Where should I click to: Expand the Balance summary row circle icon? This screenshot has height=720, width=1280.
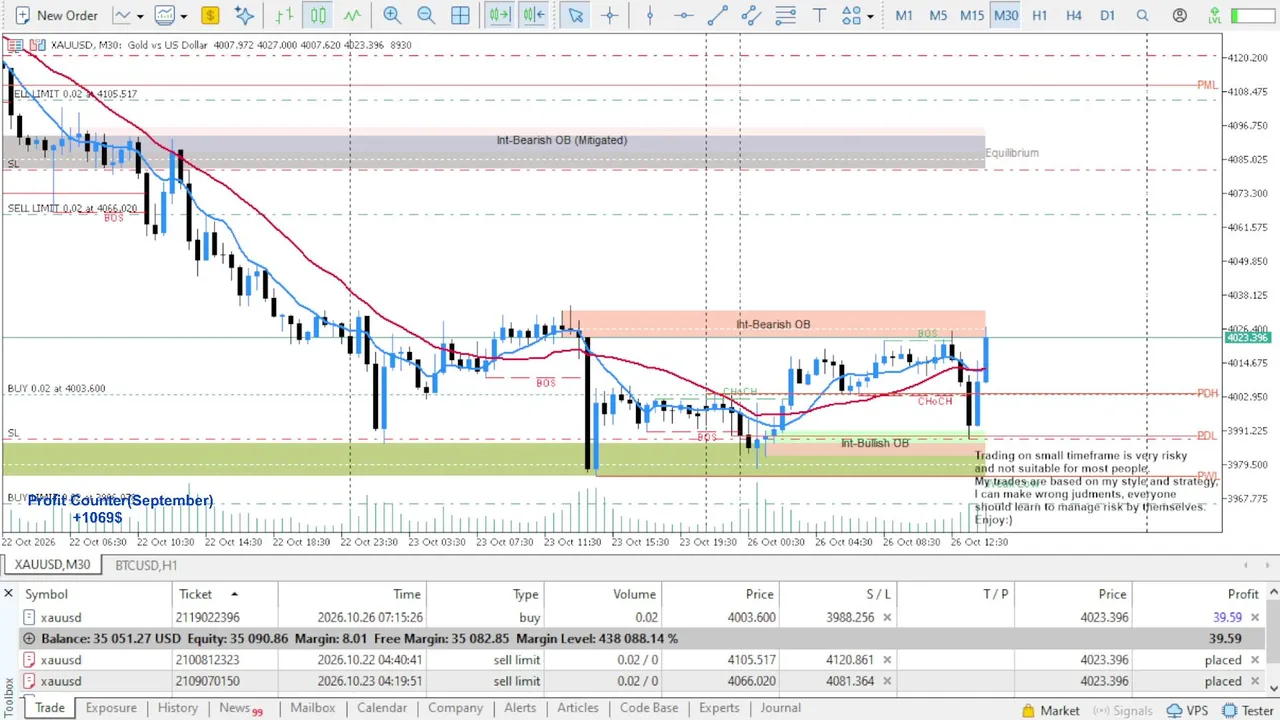click(x=29, y=638)
